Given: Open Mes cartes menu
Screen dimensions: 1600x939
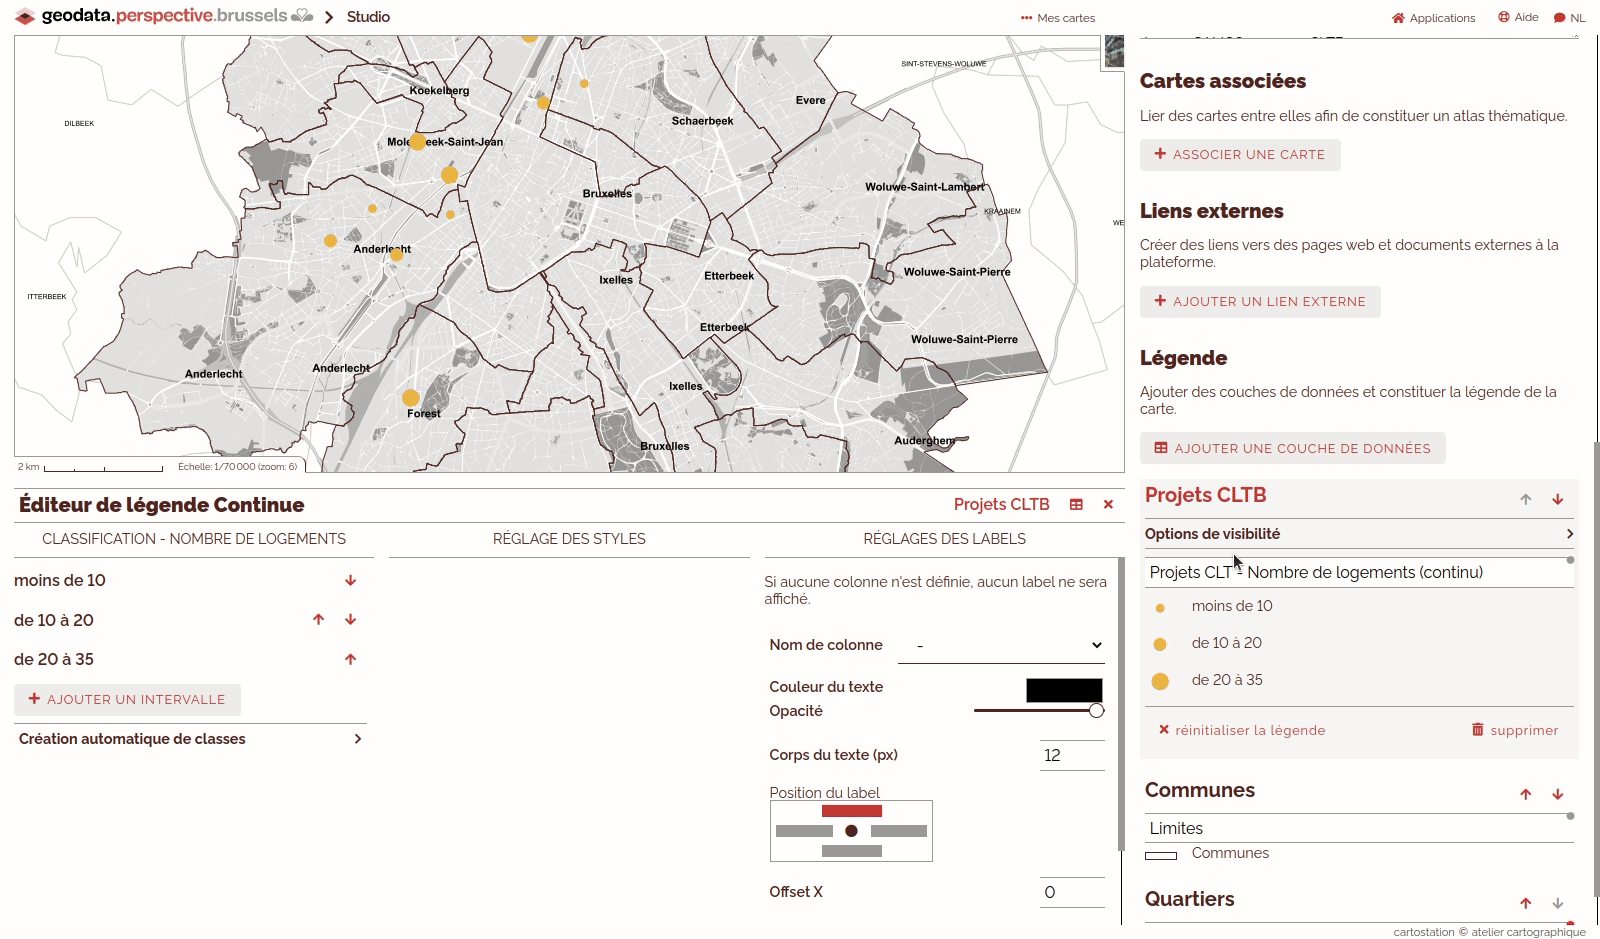Looking at the screenshot, I should (x=1057, y=18).
